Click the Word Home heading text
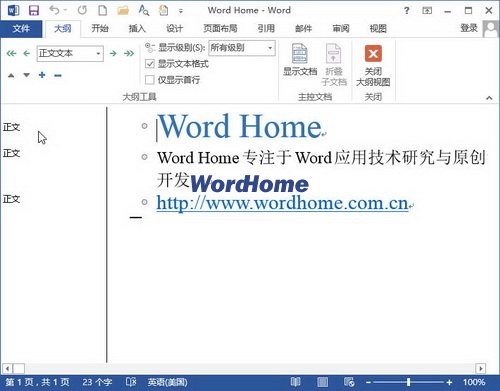 coord(240,126)
